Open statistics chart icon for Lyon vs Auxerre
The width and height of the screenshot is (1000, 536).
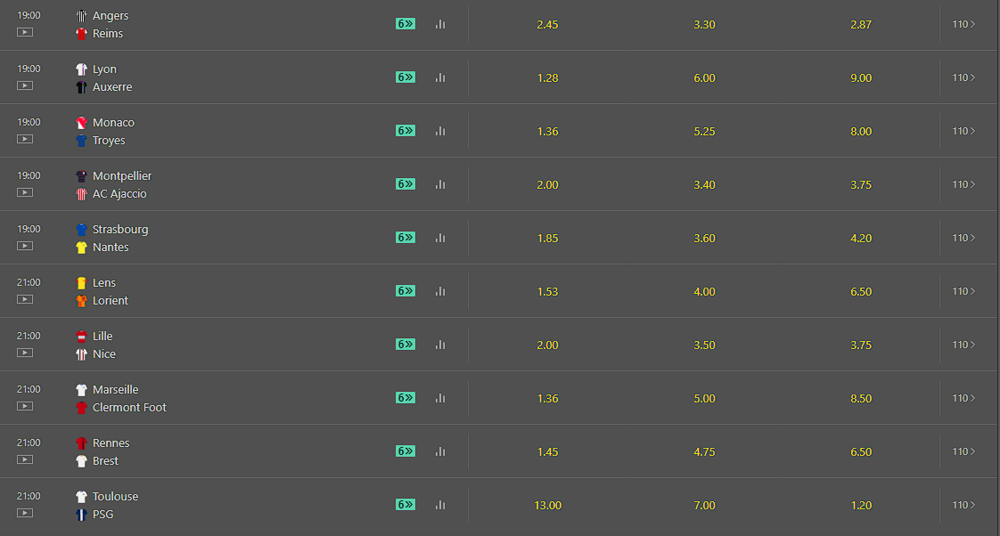tap(440, 78)
